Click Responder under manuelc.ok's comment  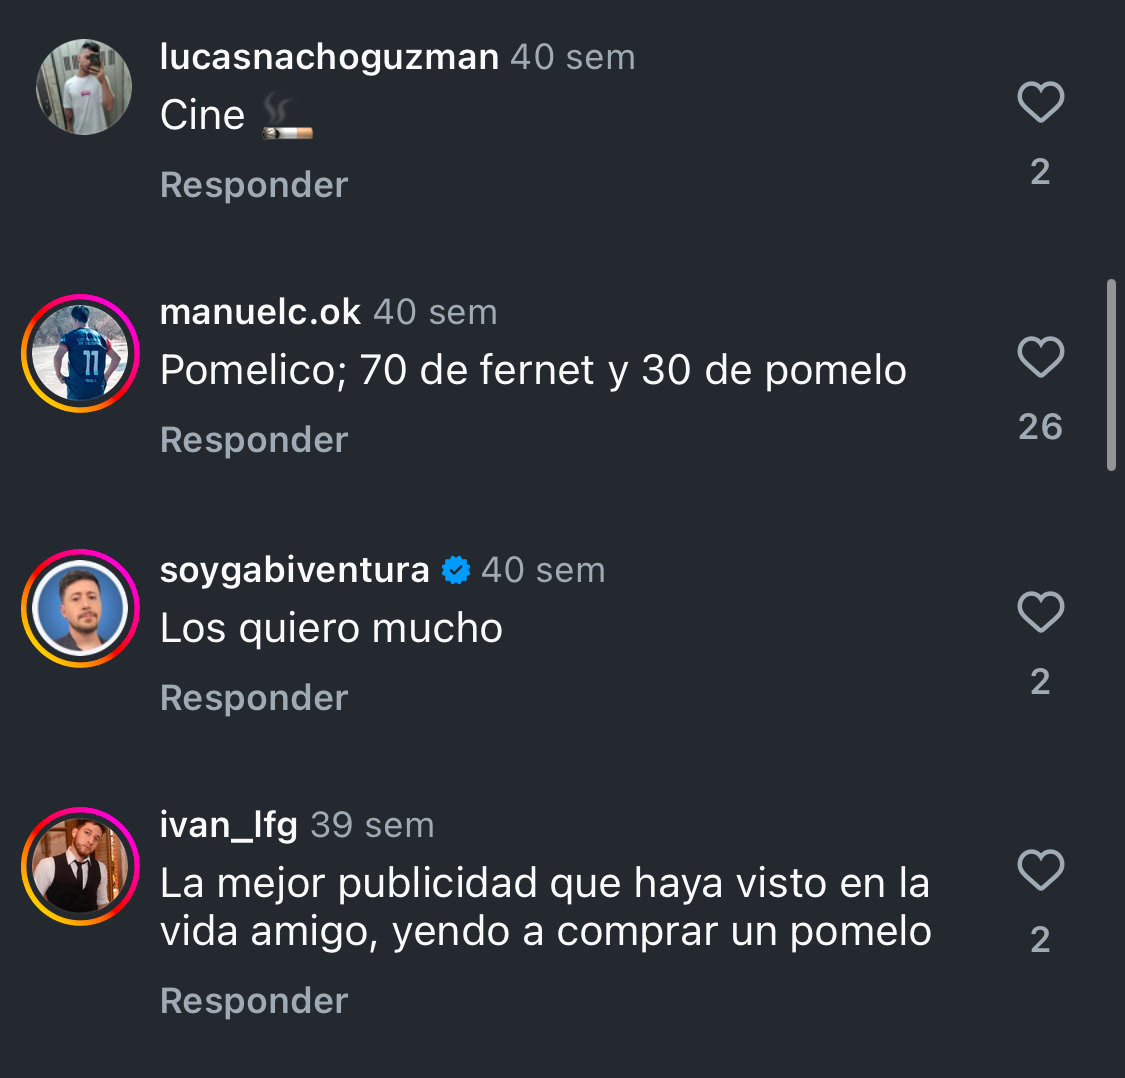coord(254,440)
